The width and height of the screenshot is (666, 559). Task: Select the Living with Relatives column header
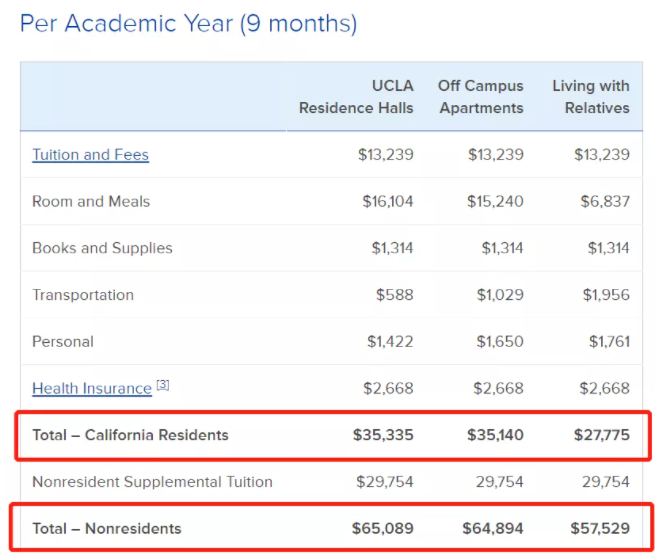(591, 97)
